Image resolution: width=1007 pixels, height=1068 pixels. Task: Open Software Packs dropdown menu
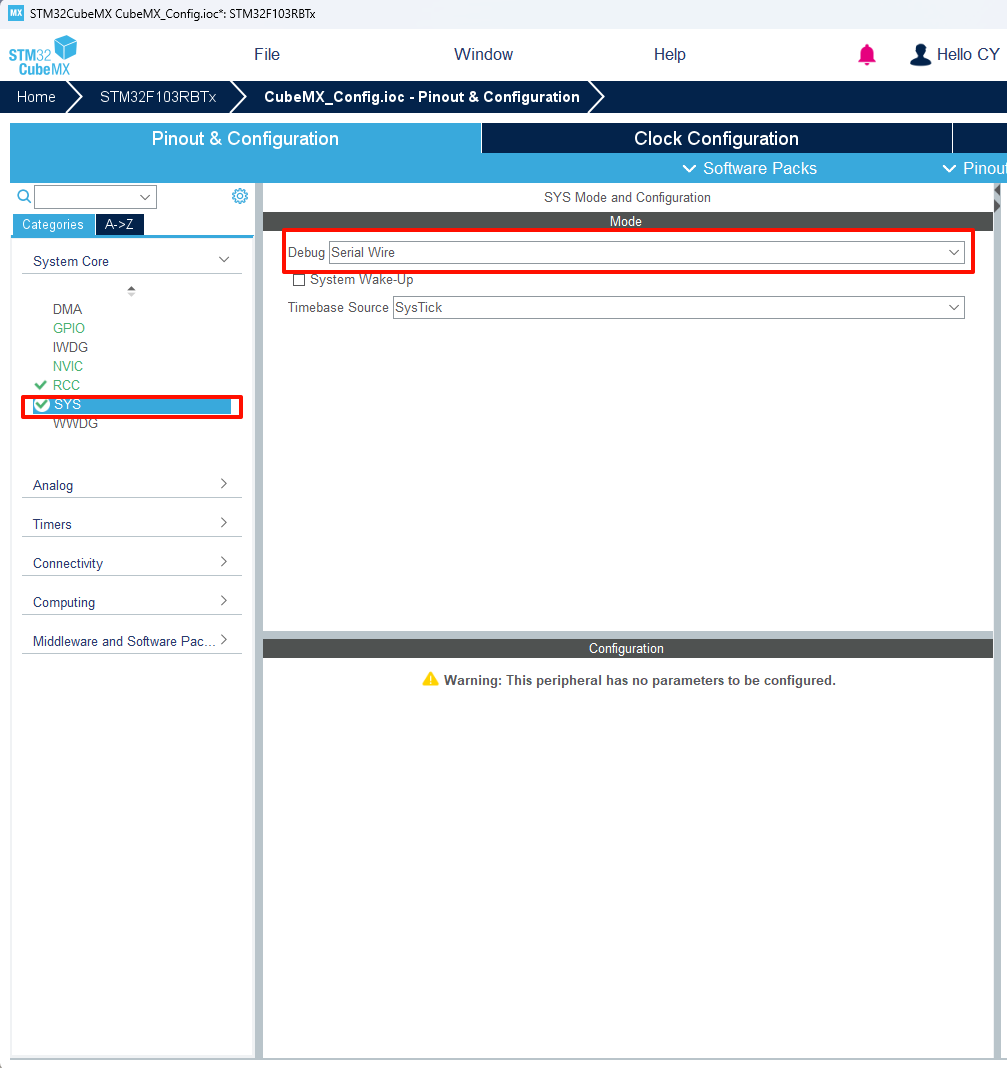click(749, 168)
